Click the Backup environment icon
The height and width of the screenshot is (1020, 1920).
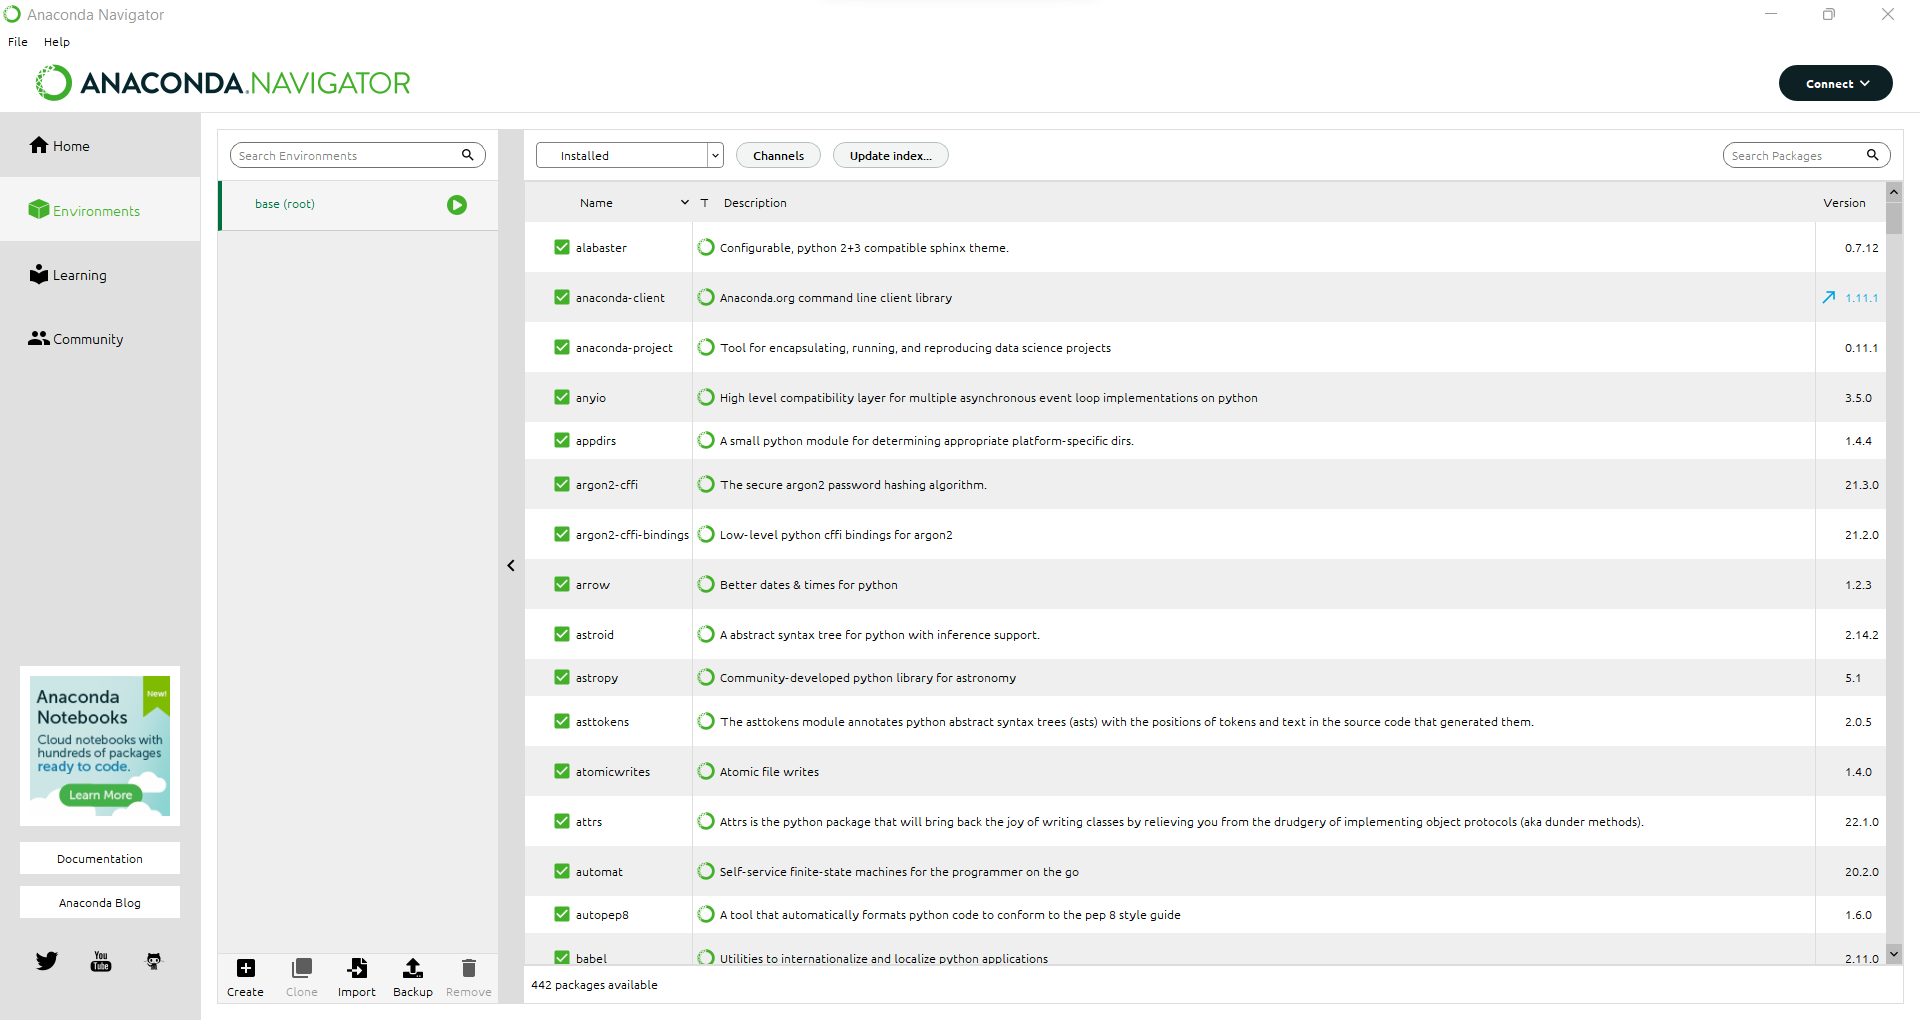(x=412, y=968)
